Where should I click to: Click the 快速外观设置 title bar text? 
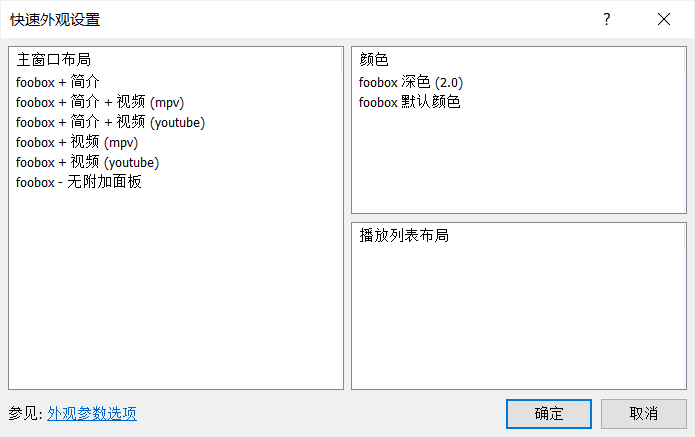55,20
